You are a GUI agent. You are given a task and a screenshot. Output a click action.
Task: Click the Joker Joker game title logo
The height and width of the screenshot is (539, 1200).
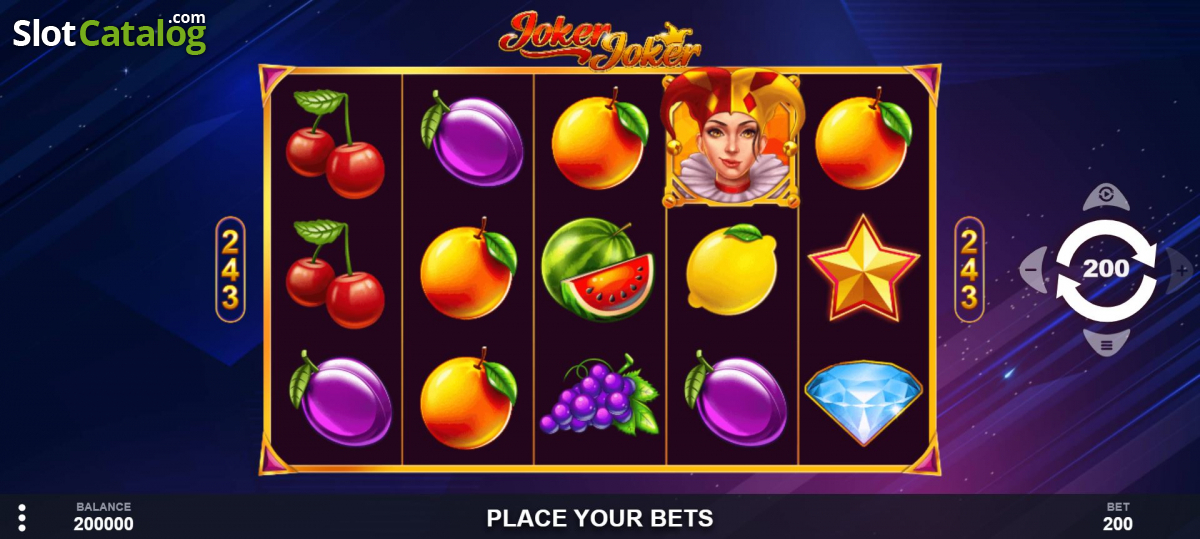pyautogui.click(x=600, y=40)
